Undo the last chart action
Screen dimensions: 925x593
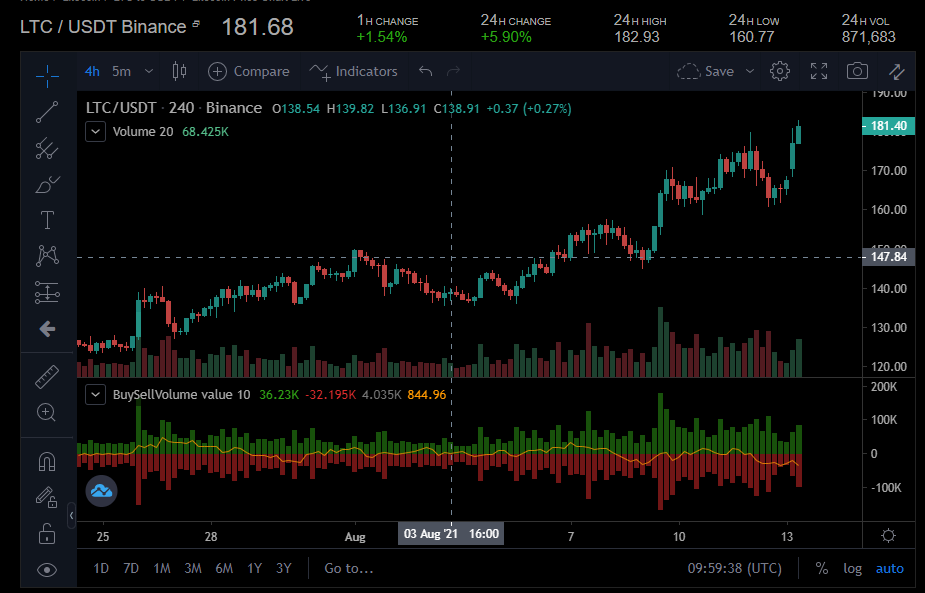click(425, 71)
